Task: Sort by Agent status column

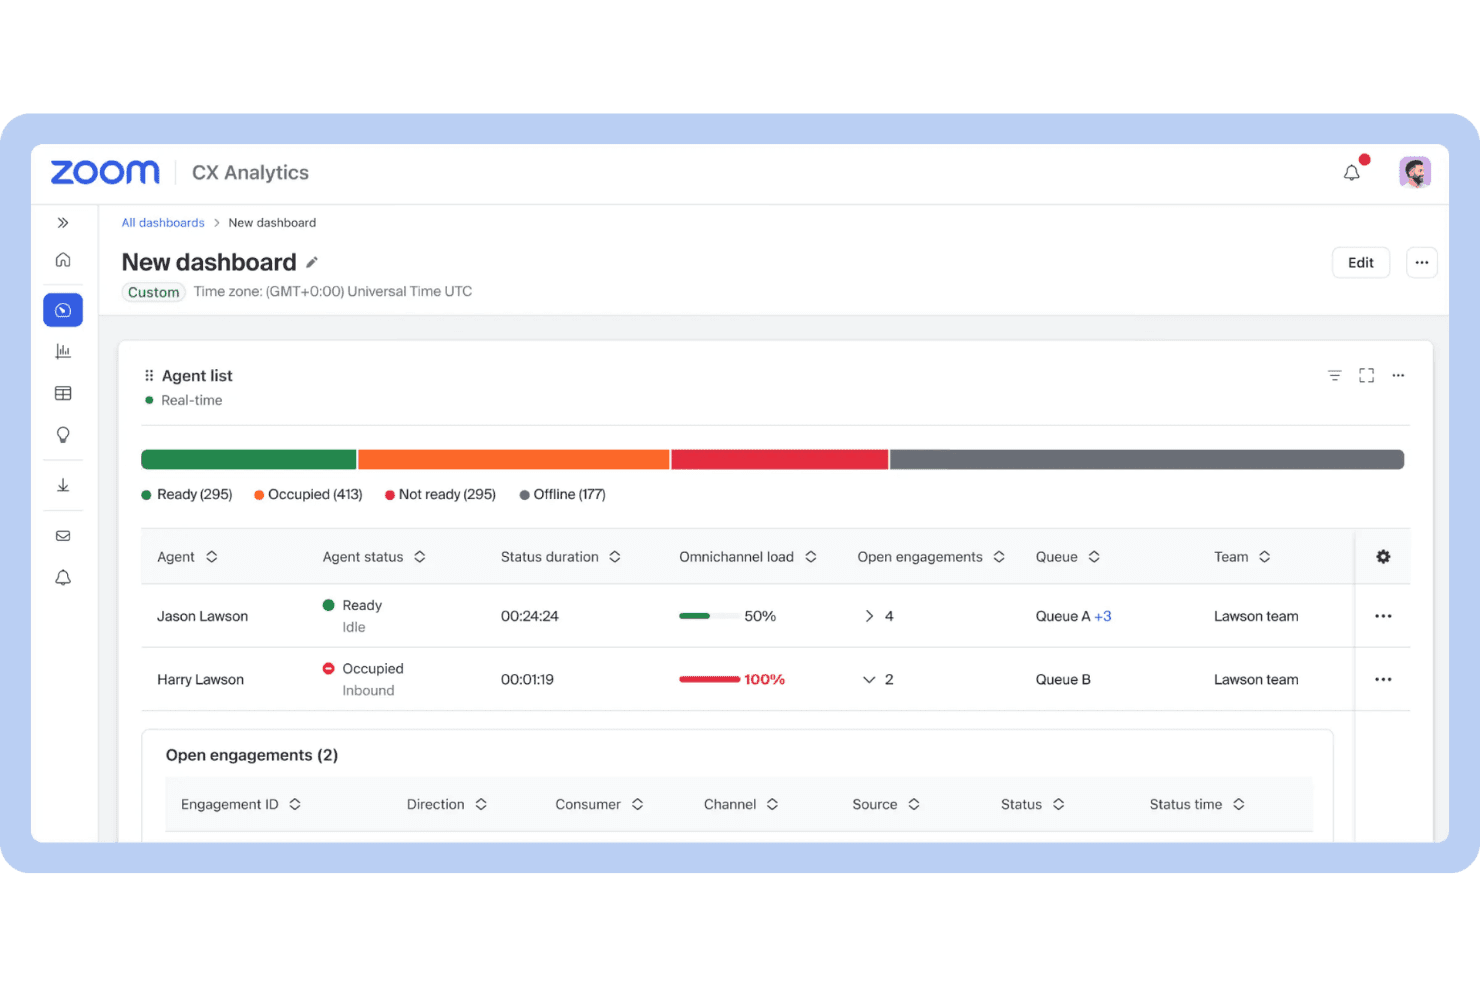Action: click(x=420, y=557)
